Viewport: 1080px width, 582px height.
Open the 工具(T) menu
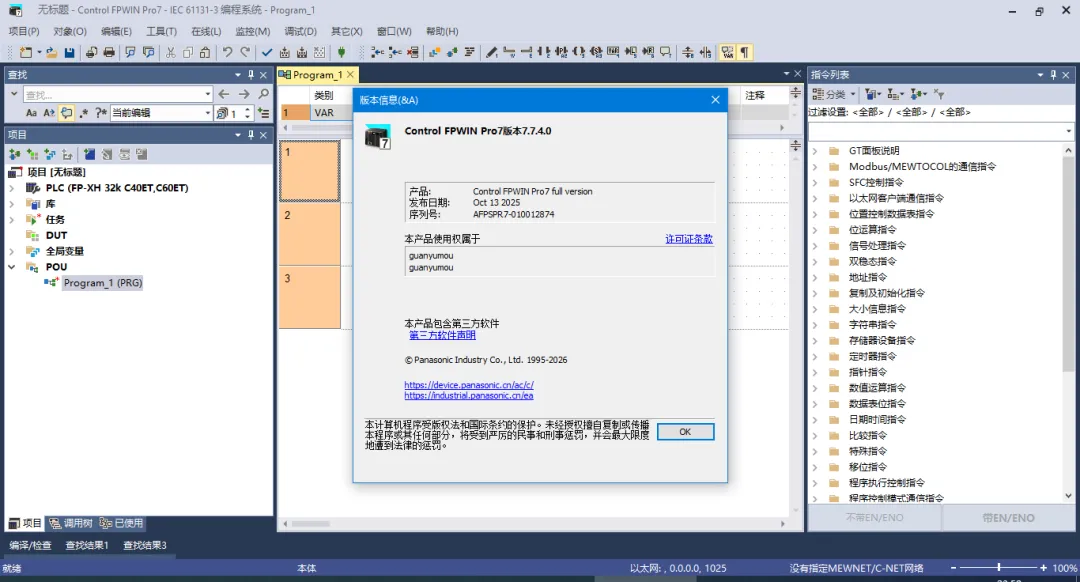(161, 31)
